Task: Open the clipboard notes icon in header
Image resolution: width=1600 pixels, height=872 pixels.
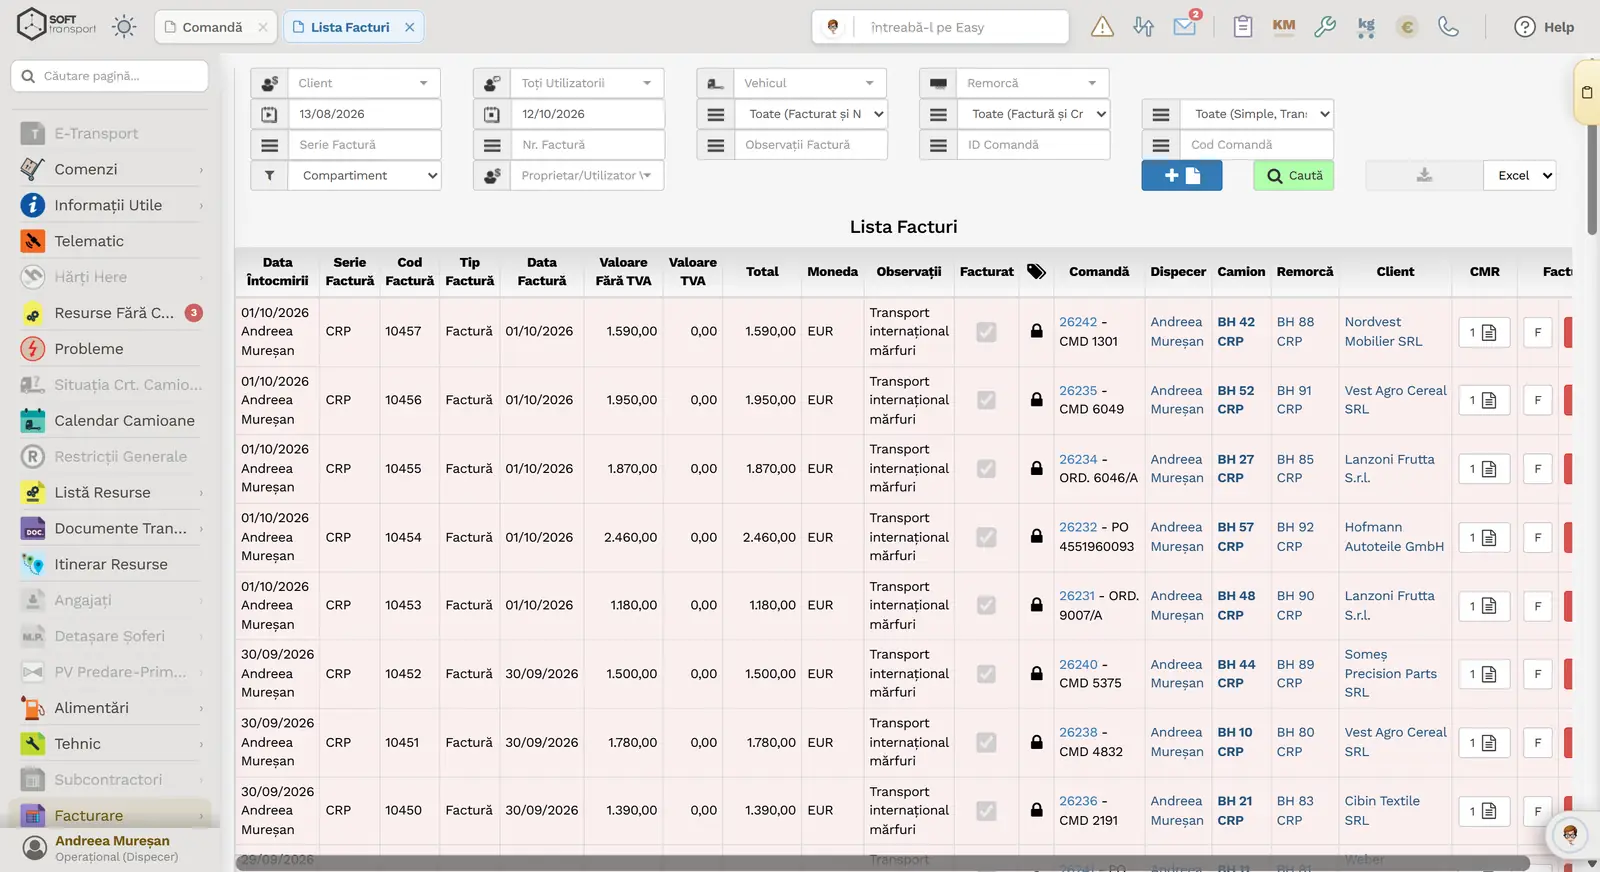Action: (1242, 27)
